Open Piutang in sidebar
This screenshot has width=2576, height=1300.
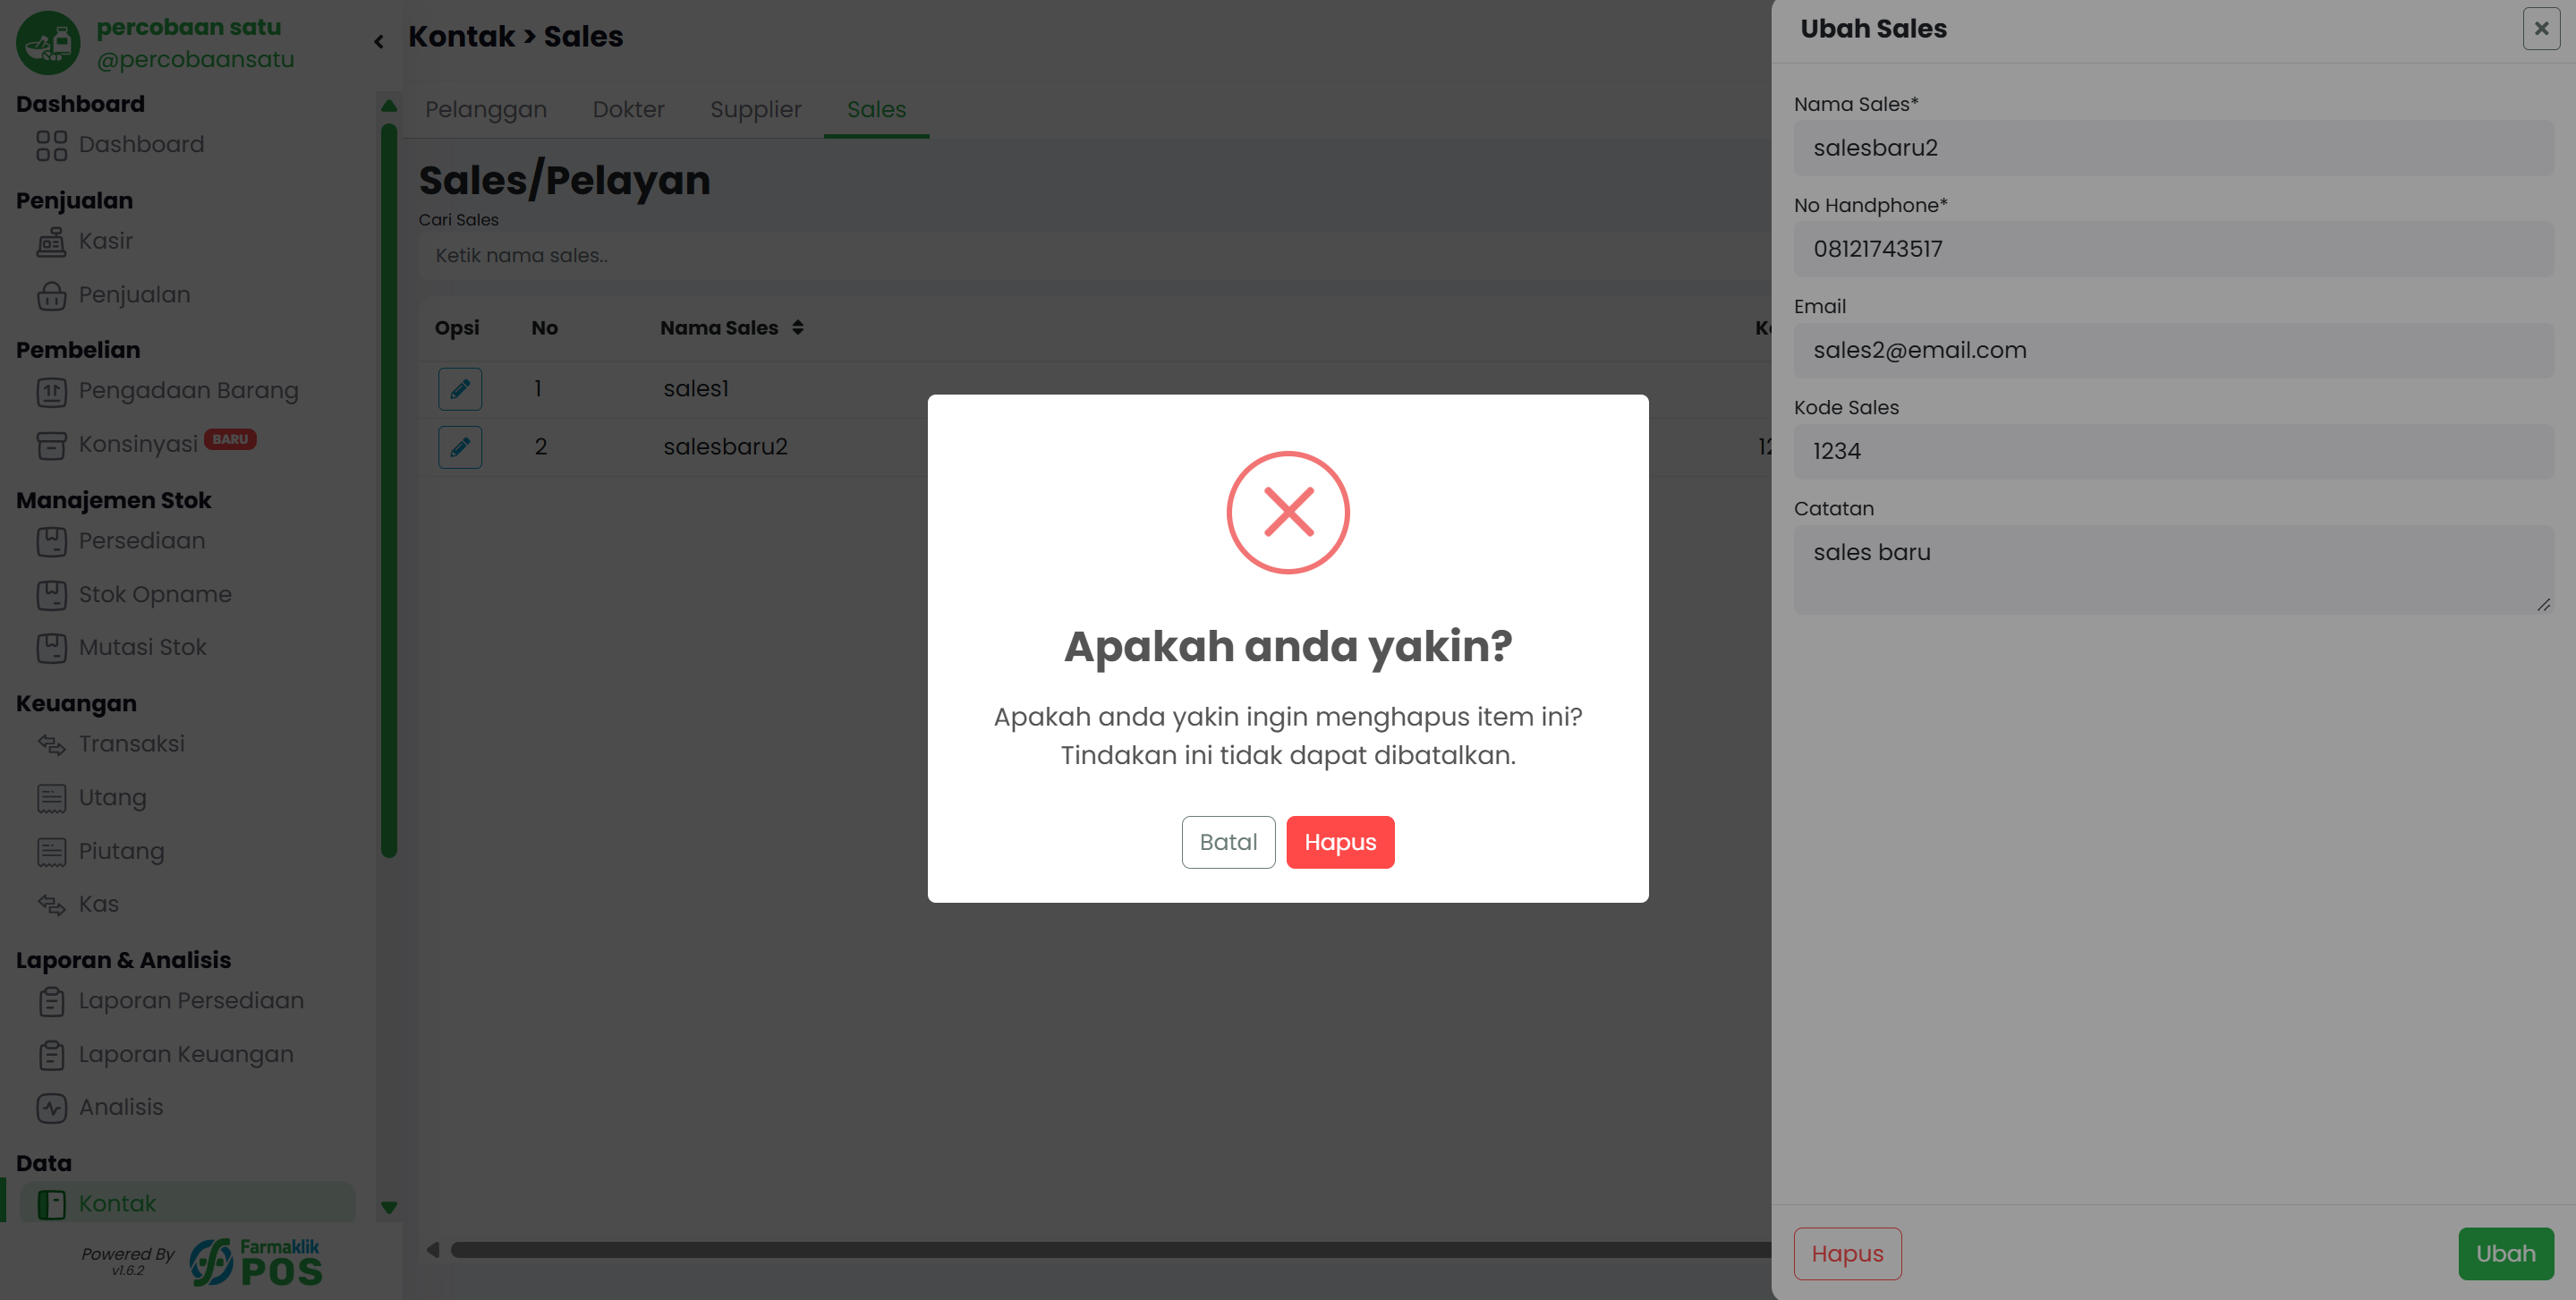[x=100, y=852]
